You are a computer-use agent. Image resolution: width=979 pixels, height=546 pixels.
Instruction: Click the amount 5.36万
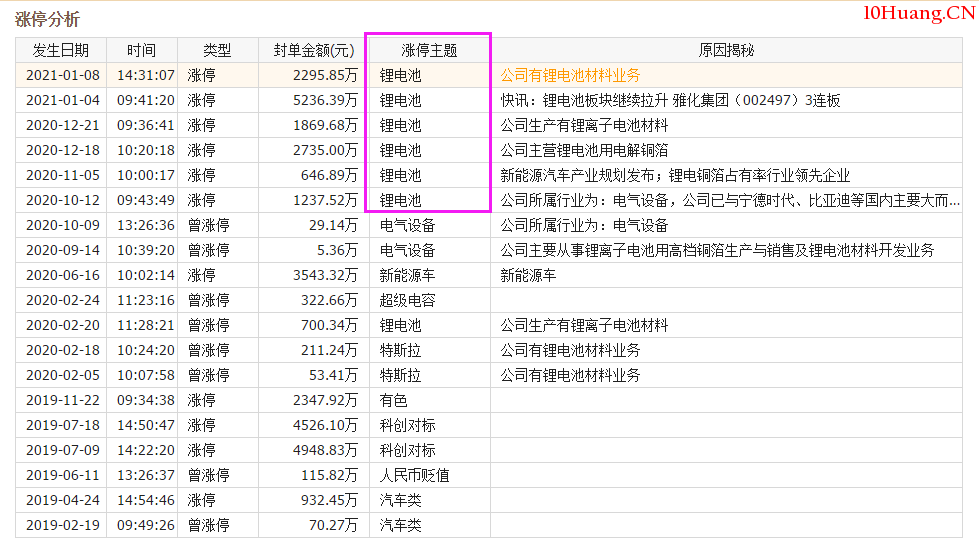click(337, 251)
